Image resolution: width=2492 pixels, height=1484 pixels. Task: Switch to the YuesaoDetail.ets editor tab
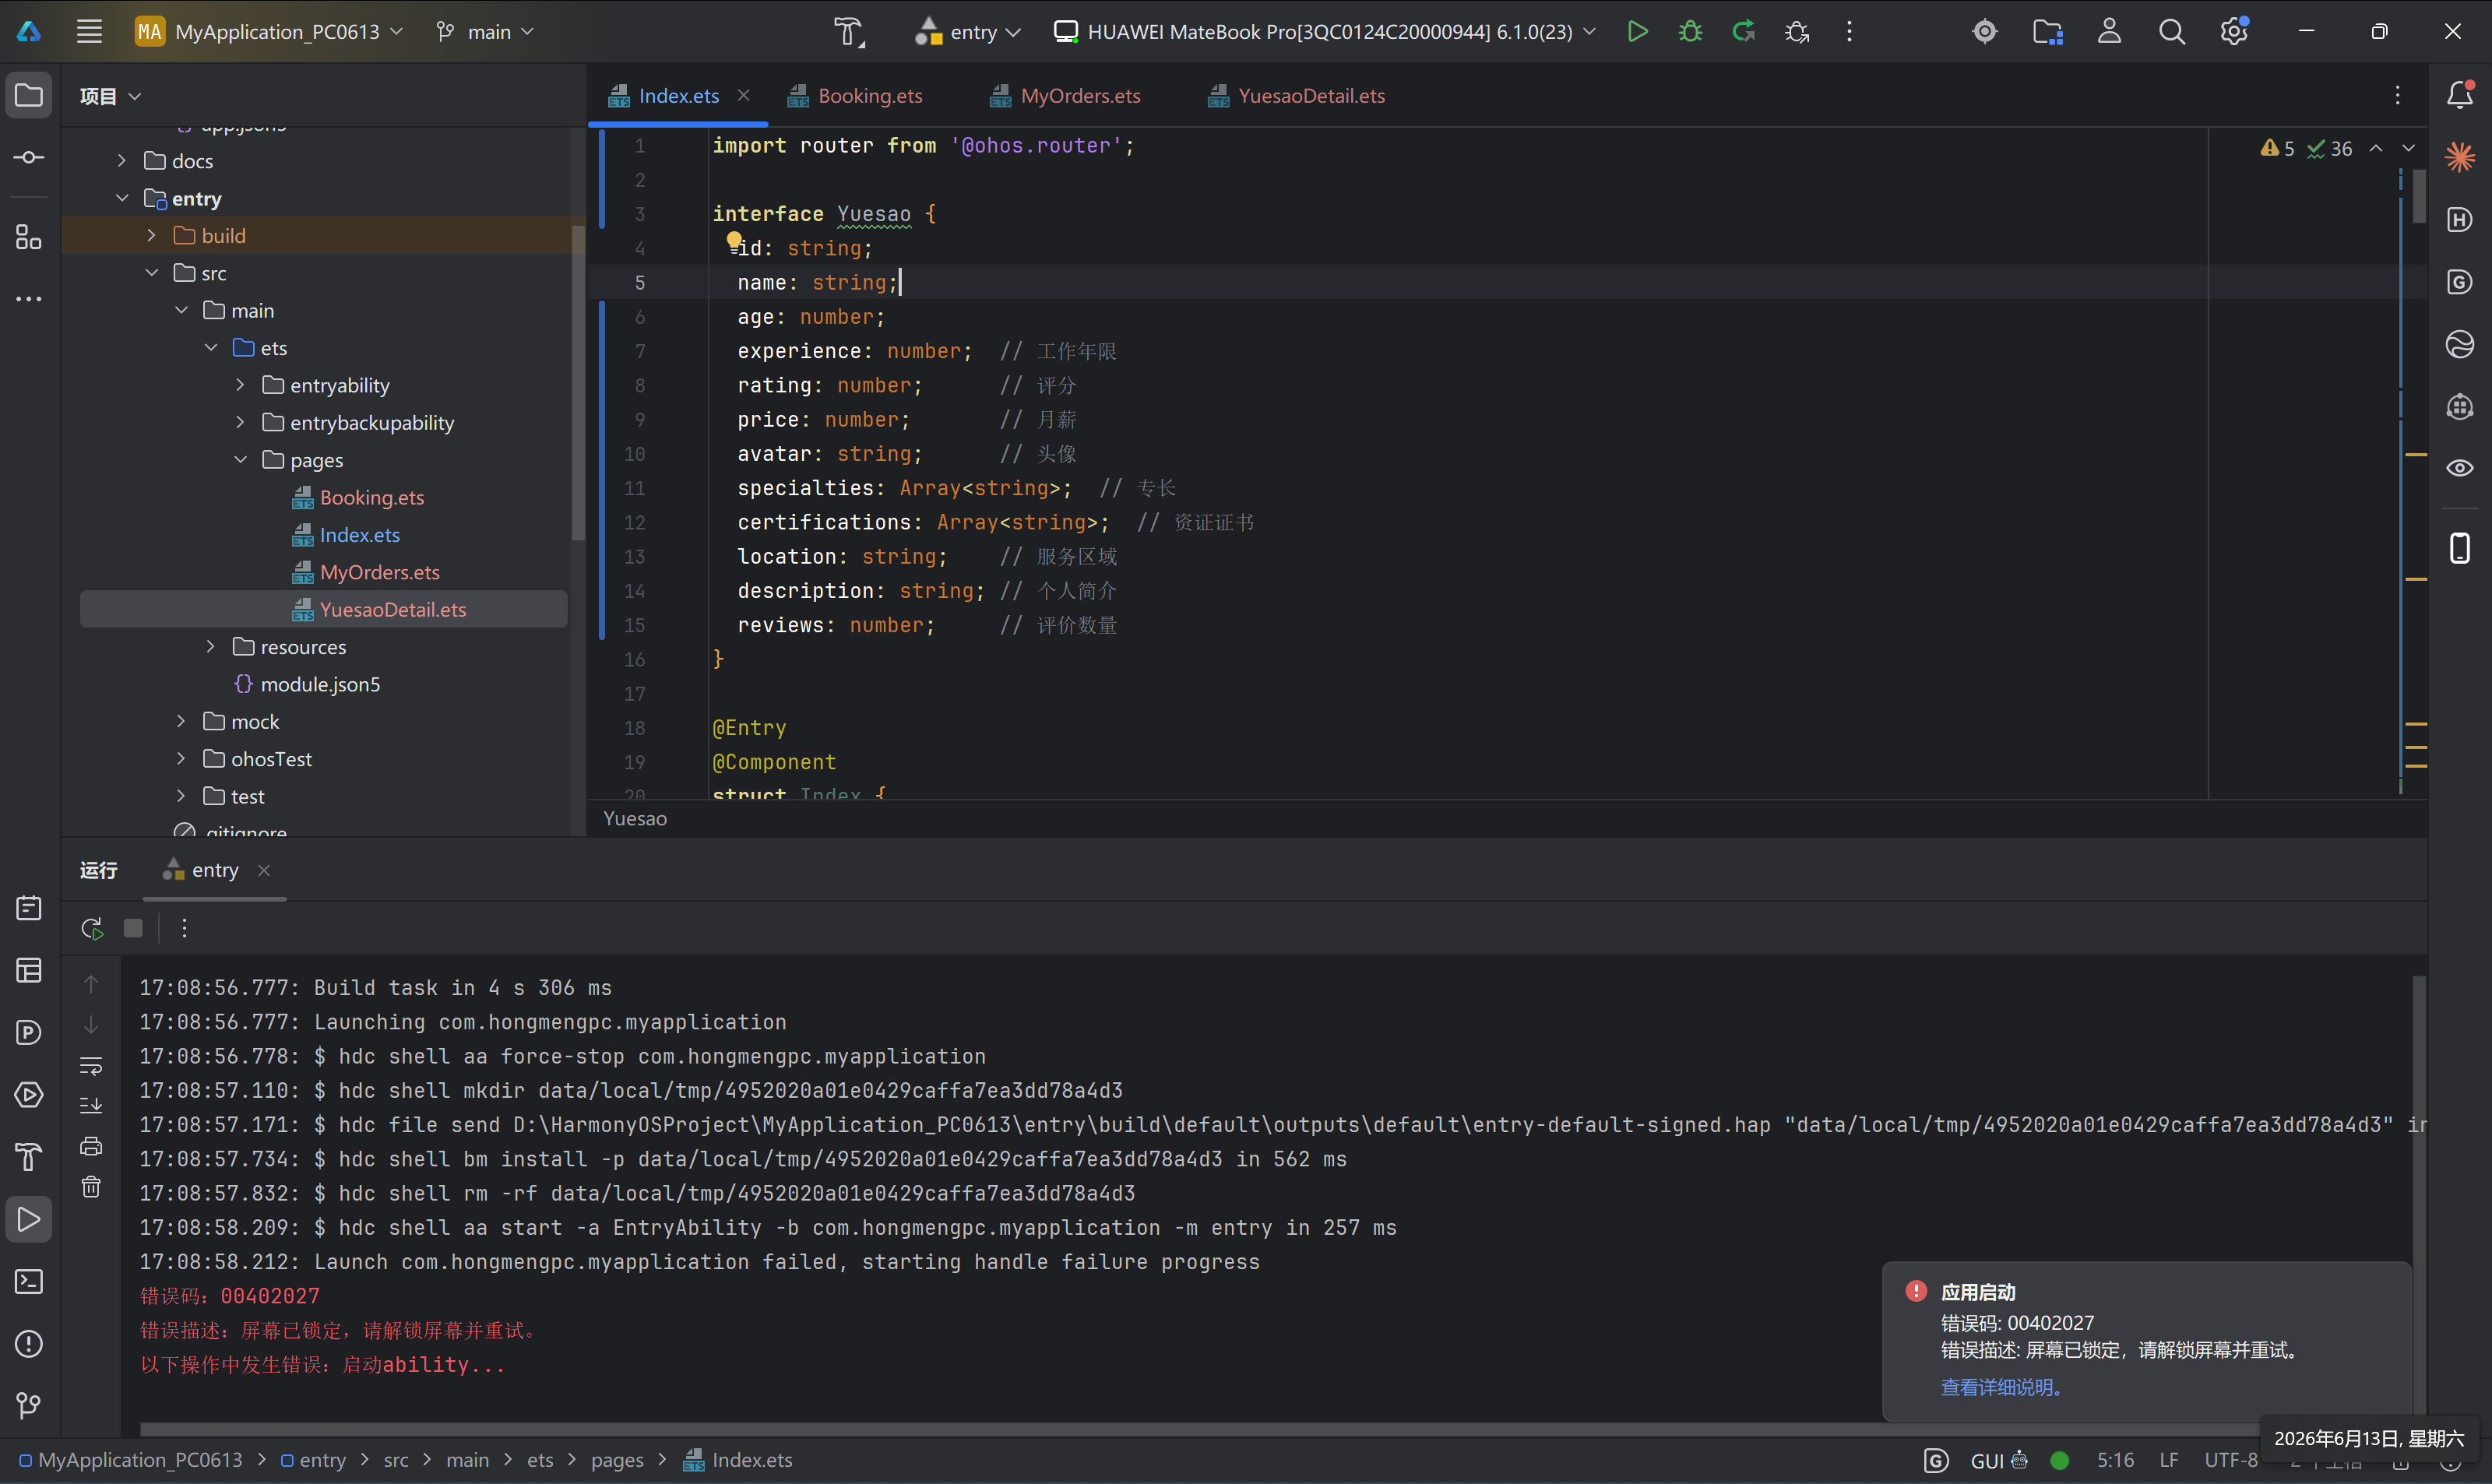pyautogui.click(x=1297, y=95)
